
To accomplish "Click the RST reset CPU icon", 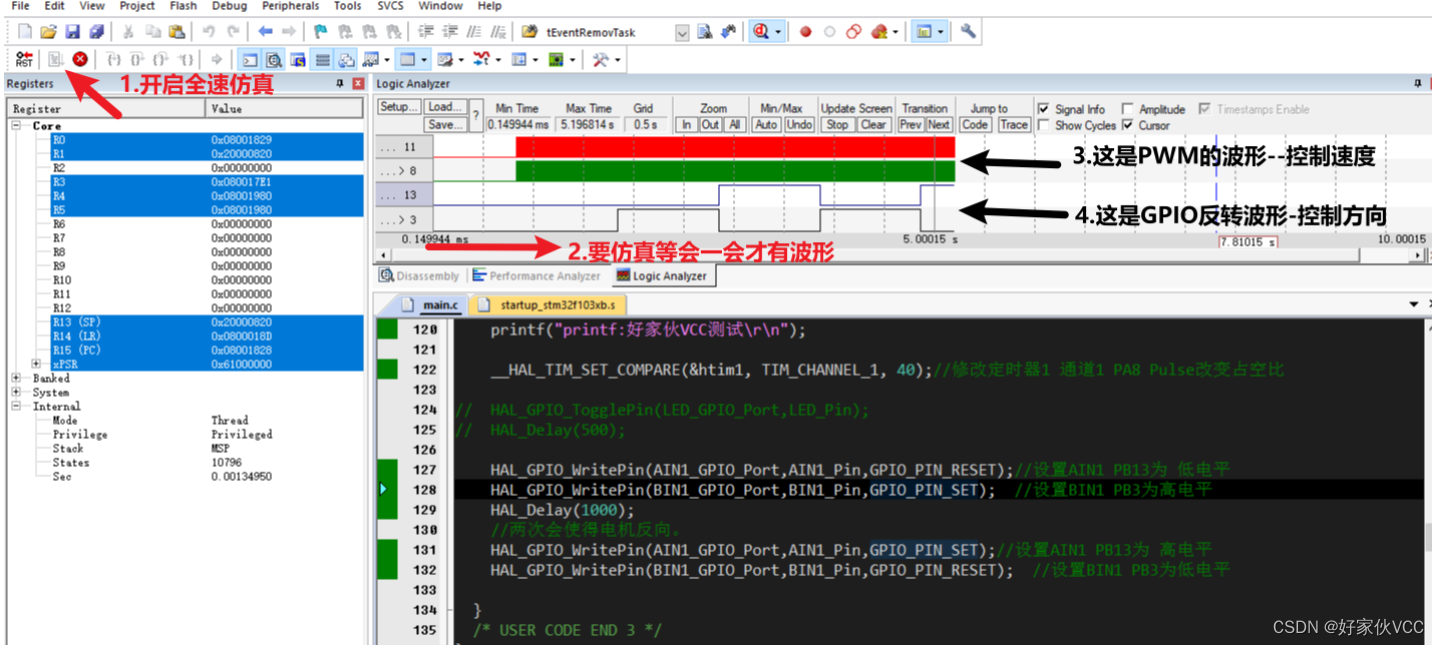I will click(24, 60).
